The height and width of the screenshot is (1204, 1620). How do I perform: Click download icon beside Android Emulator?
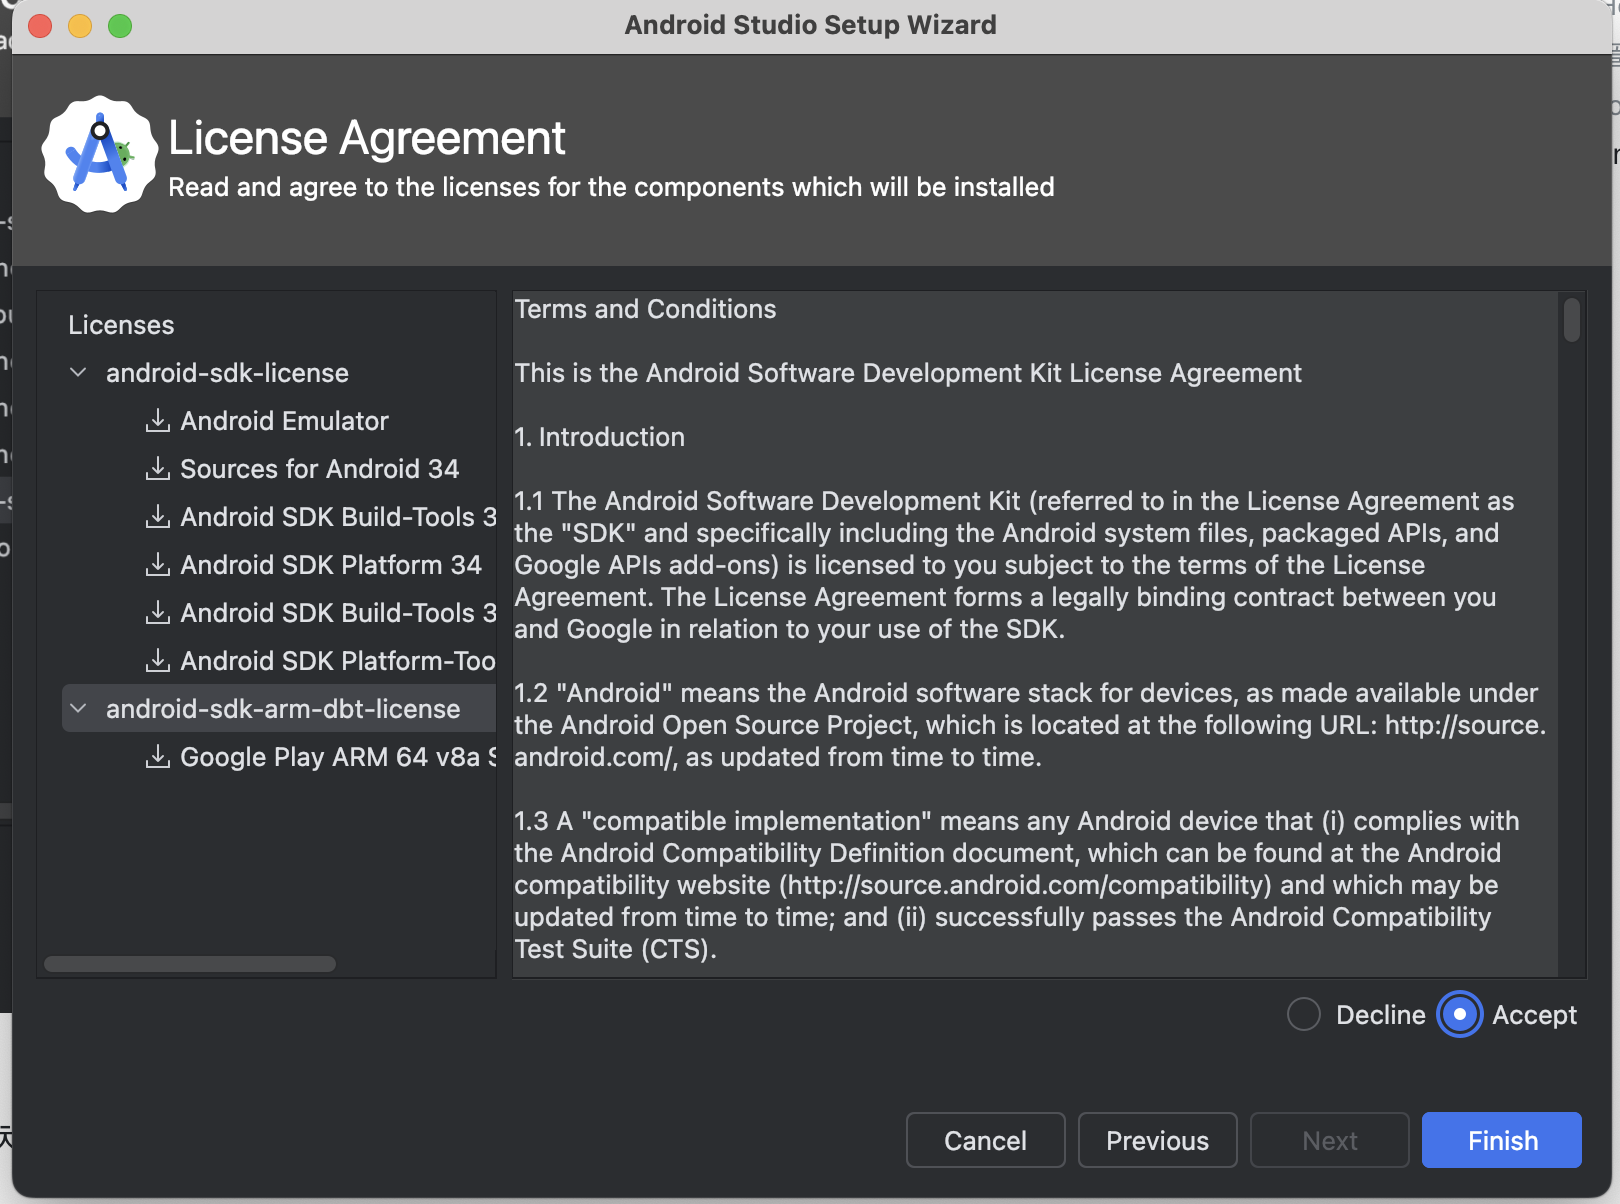click(x=158, y=421)
